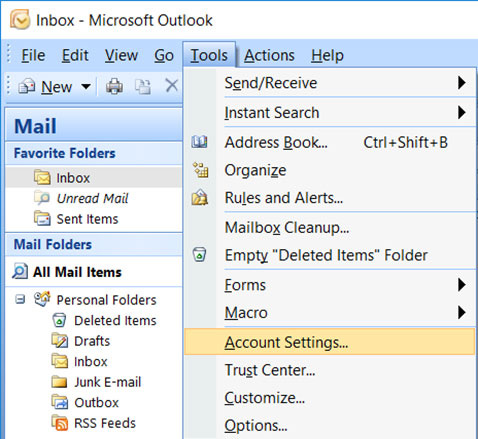This screenshot has width=478, height=439.
Task: Click the Unread Mail magnifier folder icon
Action: tap(42, 198)
